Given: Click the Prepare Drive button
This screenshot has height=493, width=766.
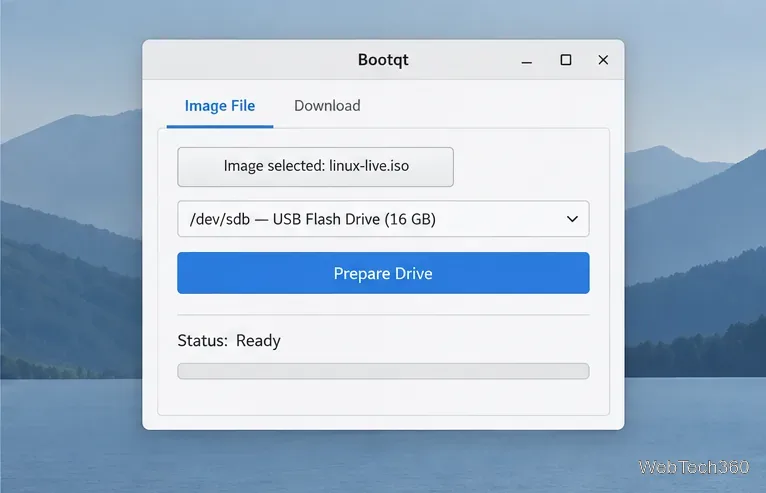Looking at the screenshot, I should click(x=383, y=273).
